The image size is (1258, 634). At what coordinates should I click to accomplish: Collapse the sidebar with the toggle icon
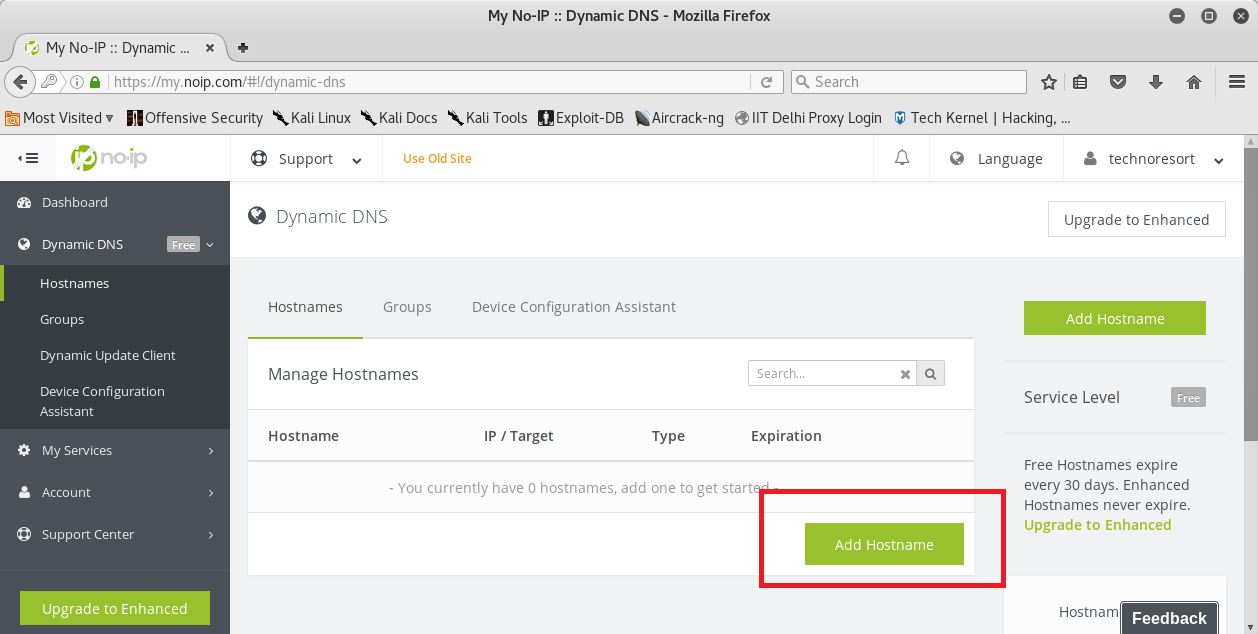click(28, 158)
